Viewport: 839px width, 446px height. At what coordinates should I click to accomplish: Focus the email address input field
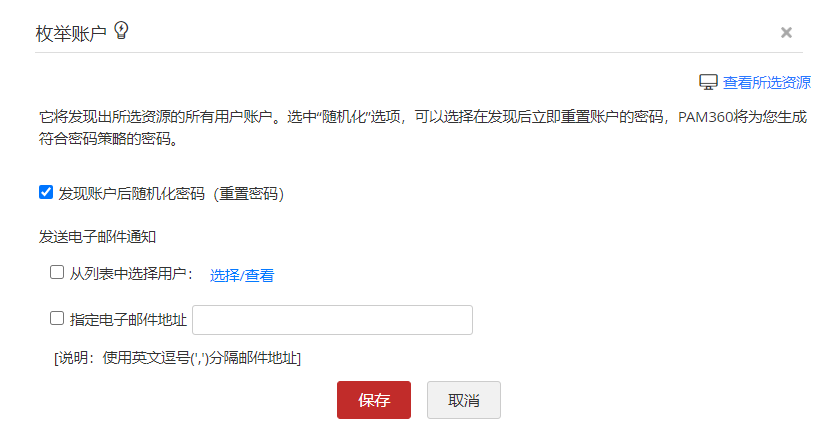click(332, 320)
